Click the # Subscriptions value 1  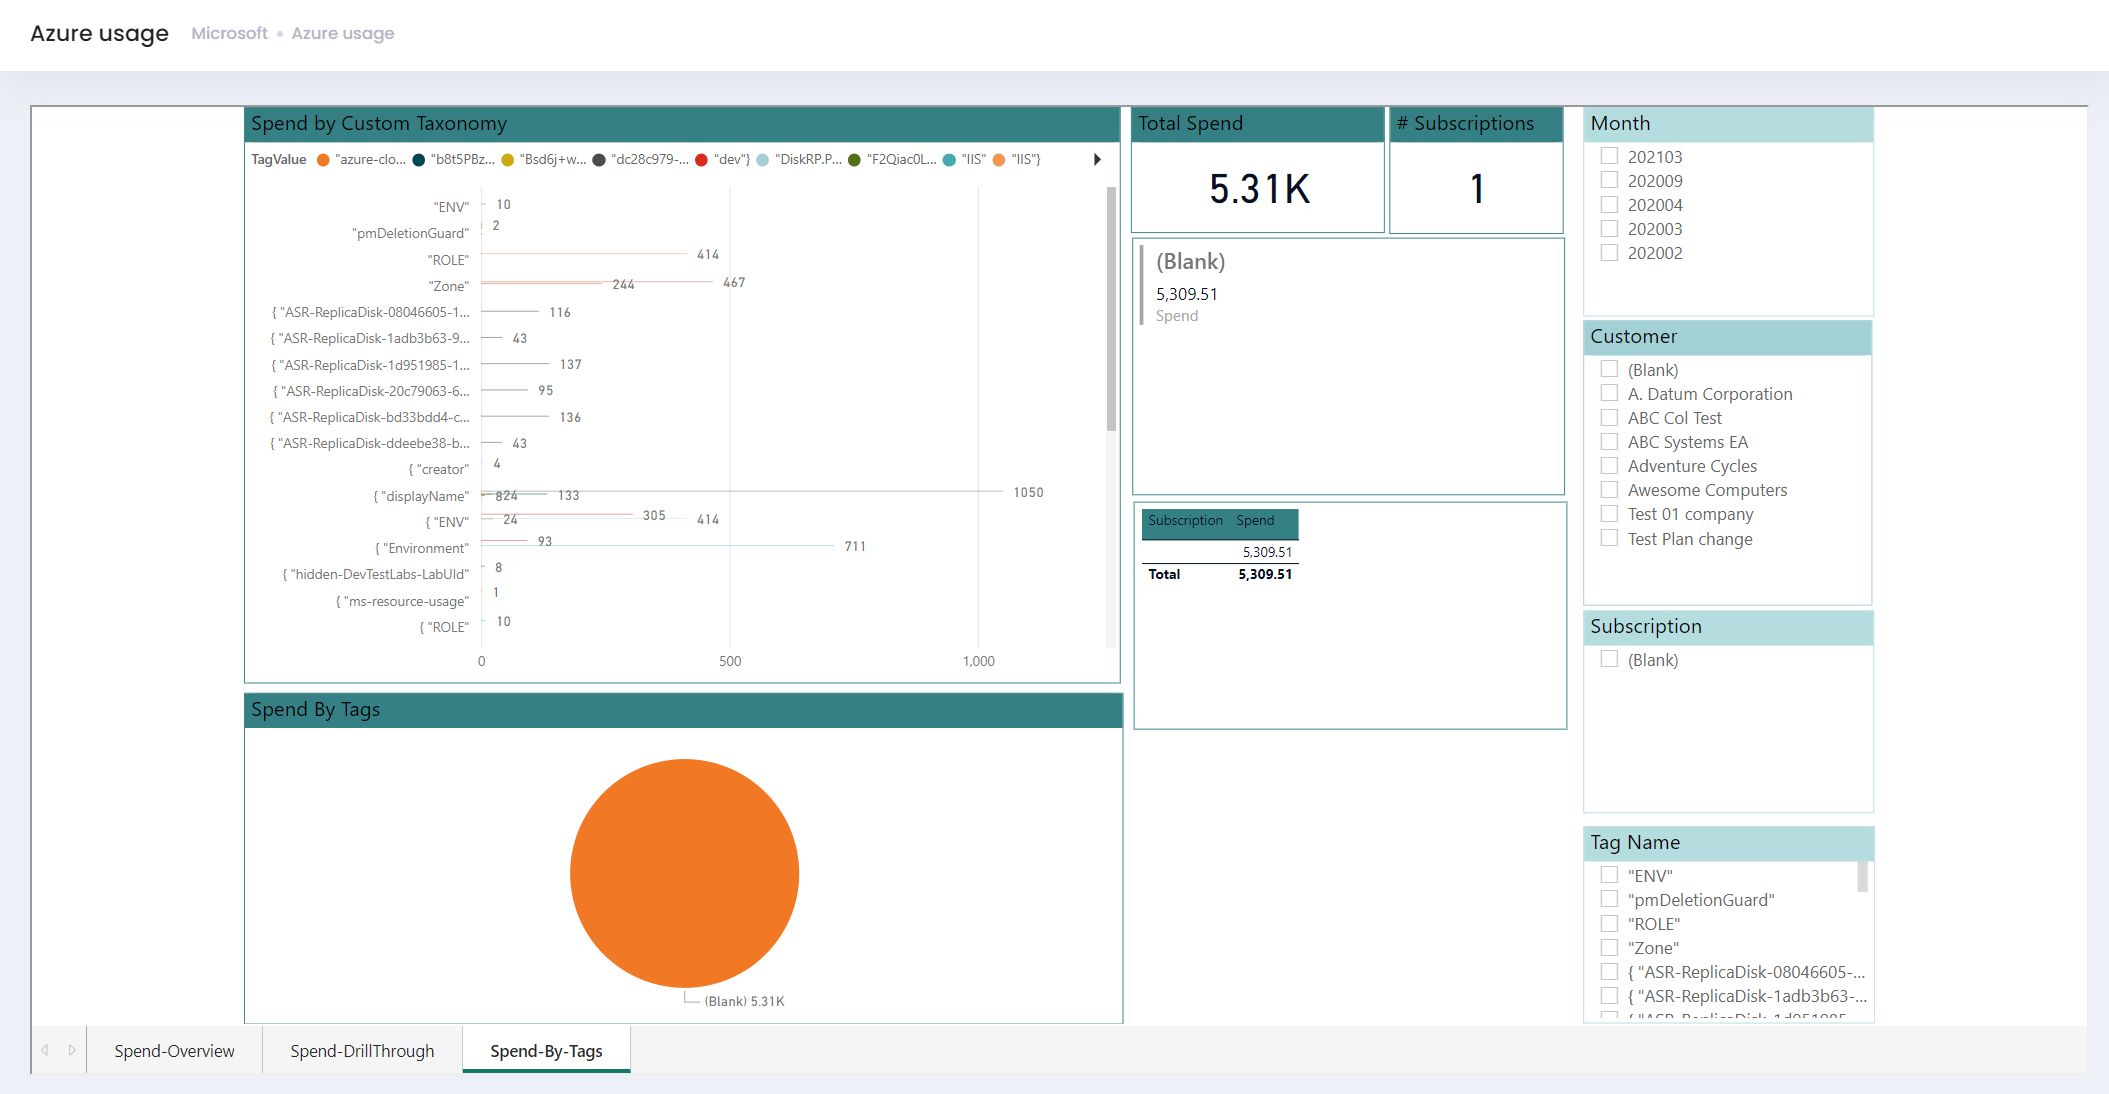click(1477, 189)
